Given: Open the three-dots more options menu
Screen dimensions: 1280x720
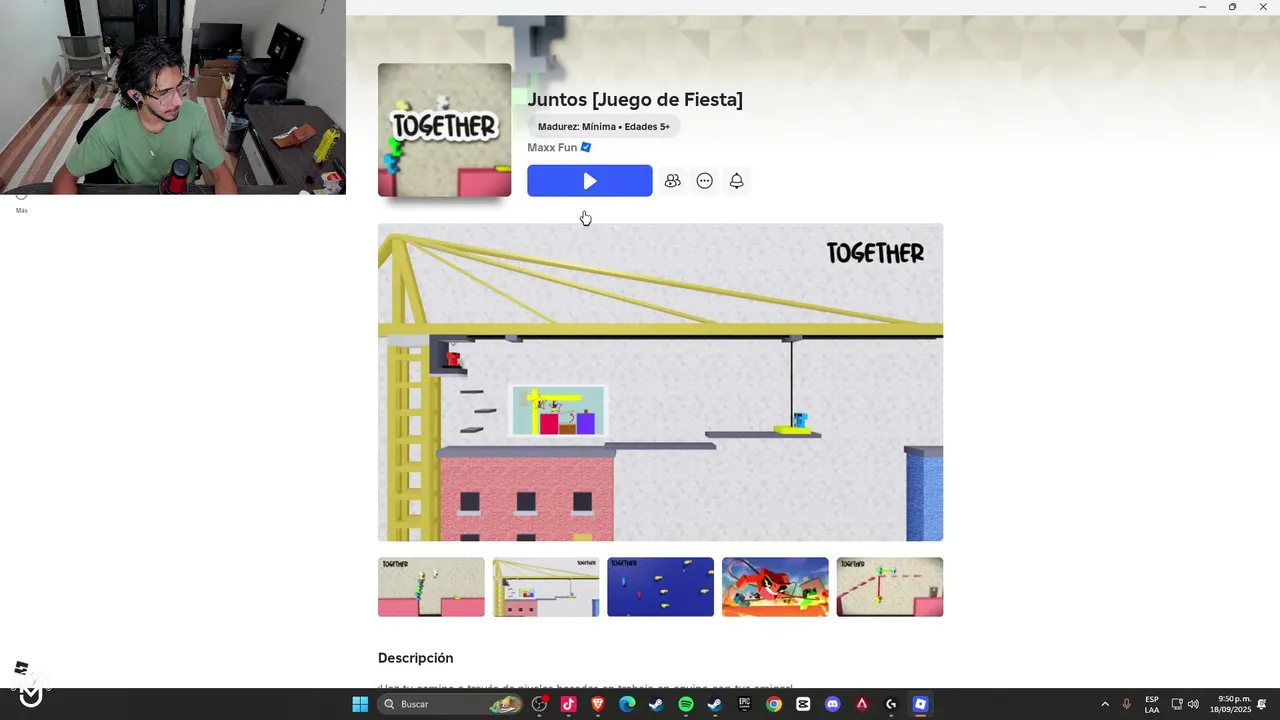Looking at the screenshot, I should pos(704,181).
